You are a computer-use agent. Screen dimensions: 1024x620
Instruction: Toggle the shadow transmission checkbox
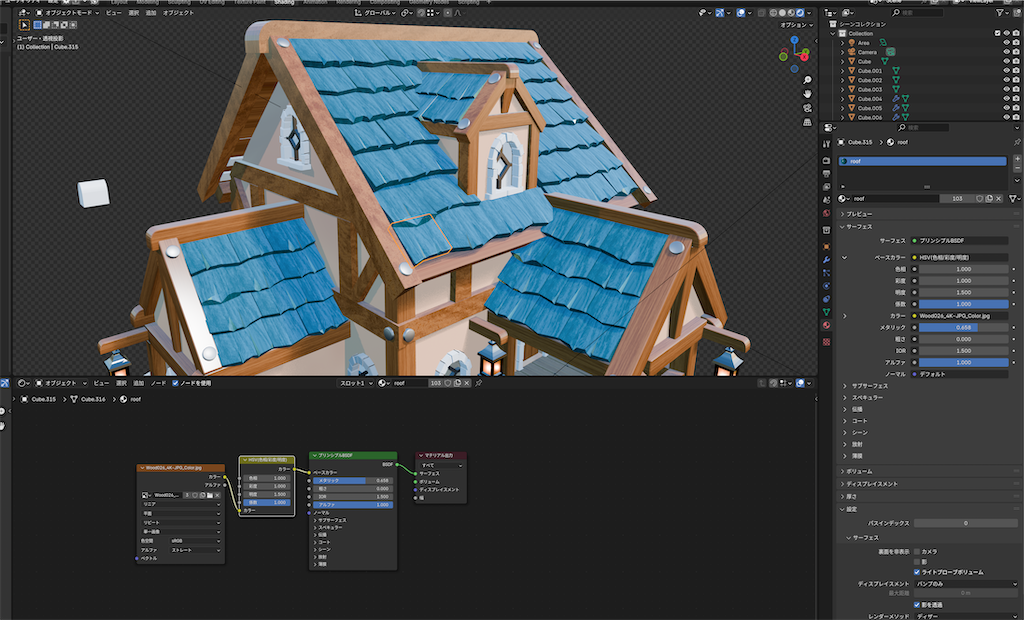[x=917, y=604]
